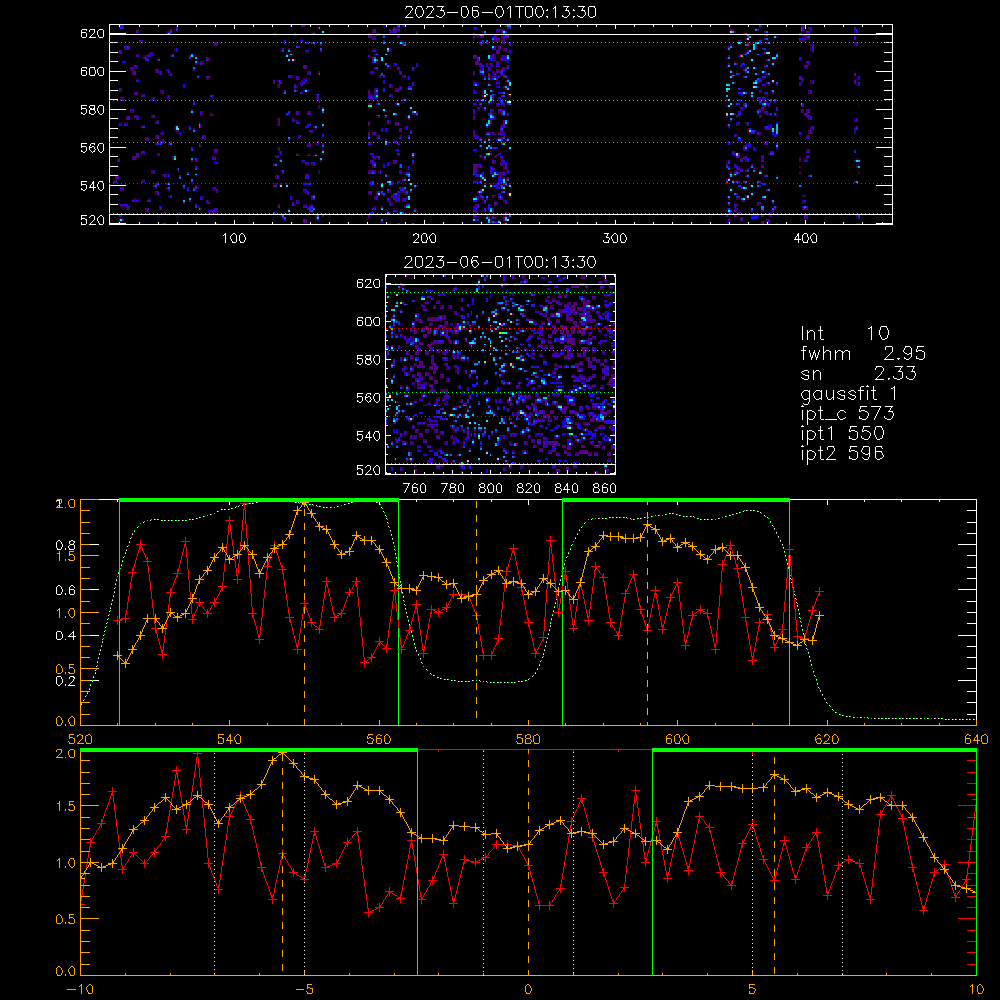The width and height of the screenshot is (1000, 1000).
Task: Select the 'Int 10' readout text
Action: (845, 333)
